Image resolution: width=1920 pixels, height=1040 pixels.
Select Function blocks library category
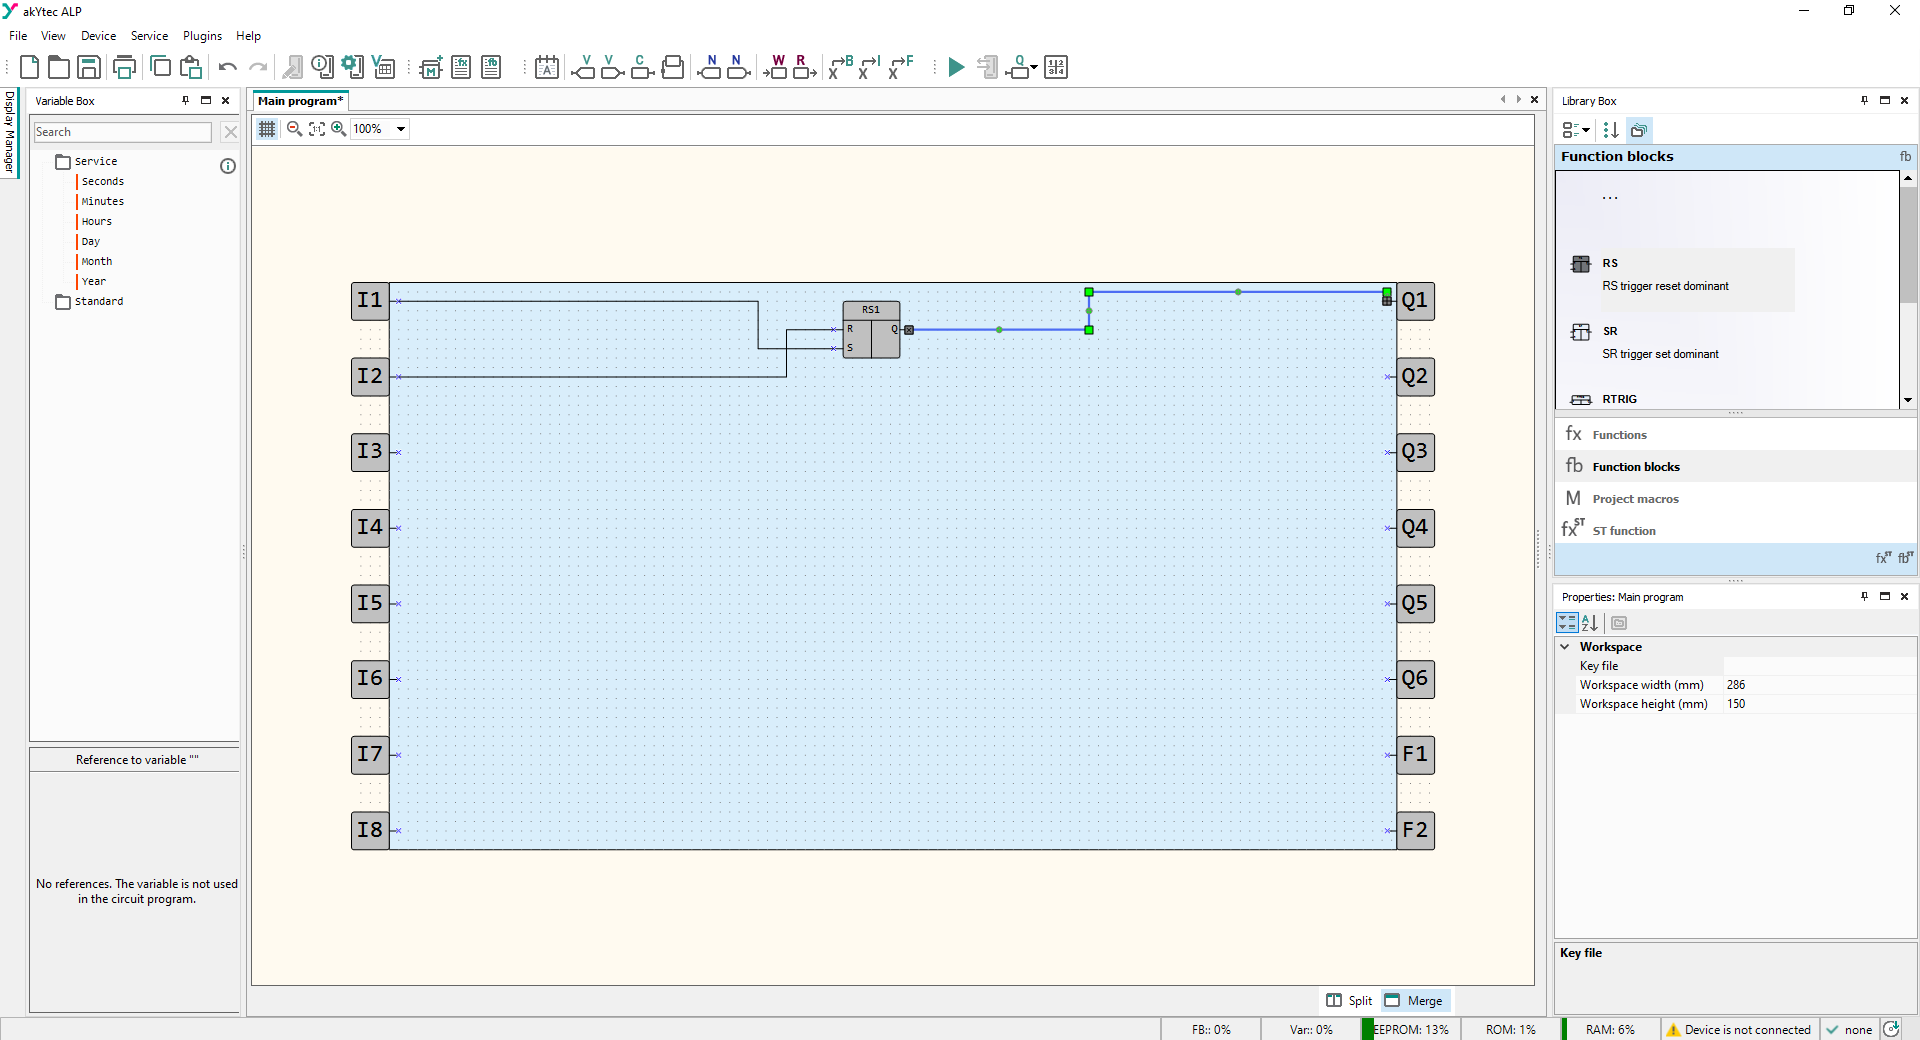[x=1736, y=466]
